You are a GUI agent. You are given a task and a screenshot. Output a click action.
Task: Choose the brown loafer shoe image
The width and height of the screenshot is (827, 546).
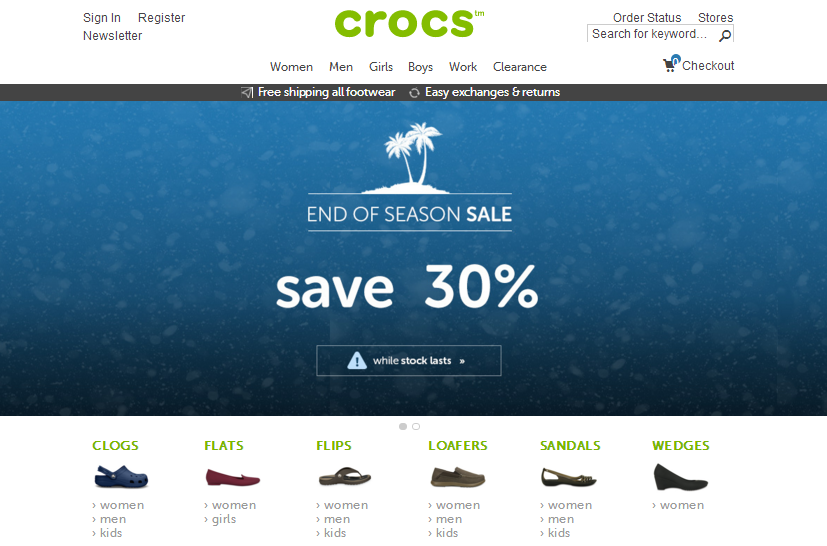pos(457,477)
